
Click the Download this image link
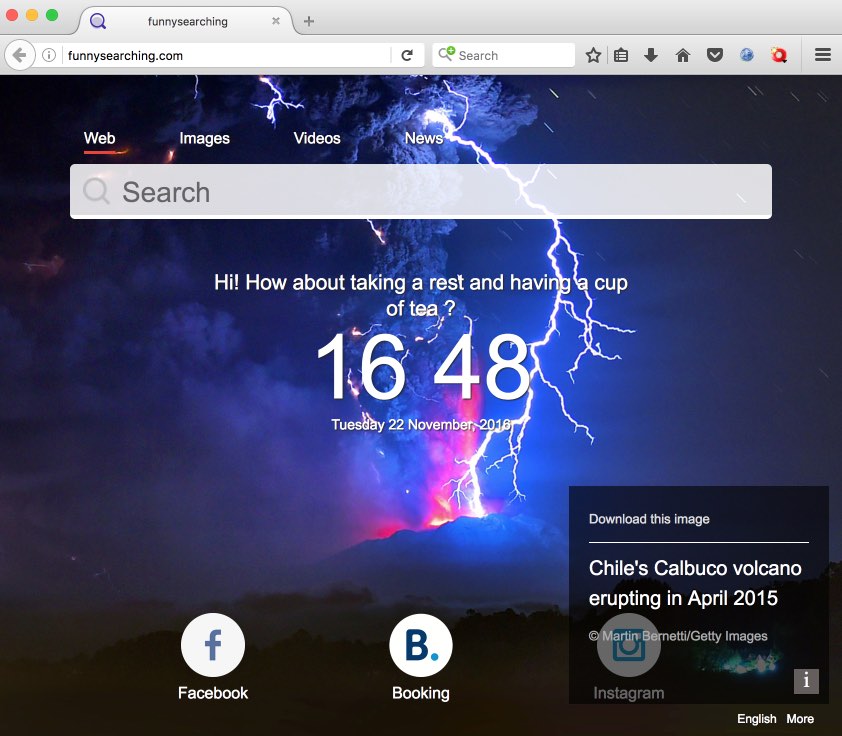(x=649, y=519)
